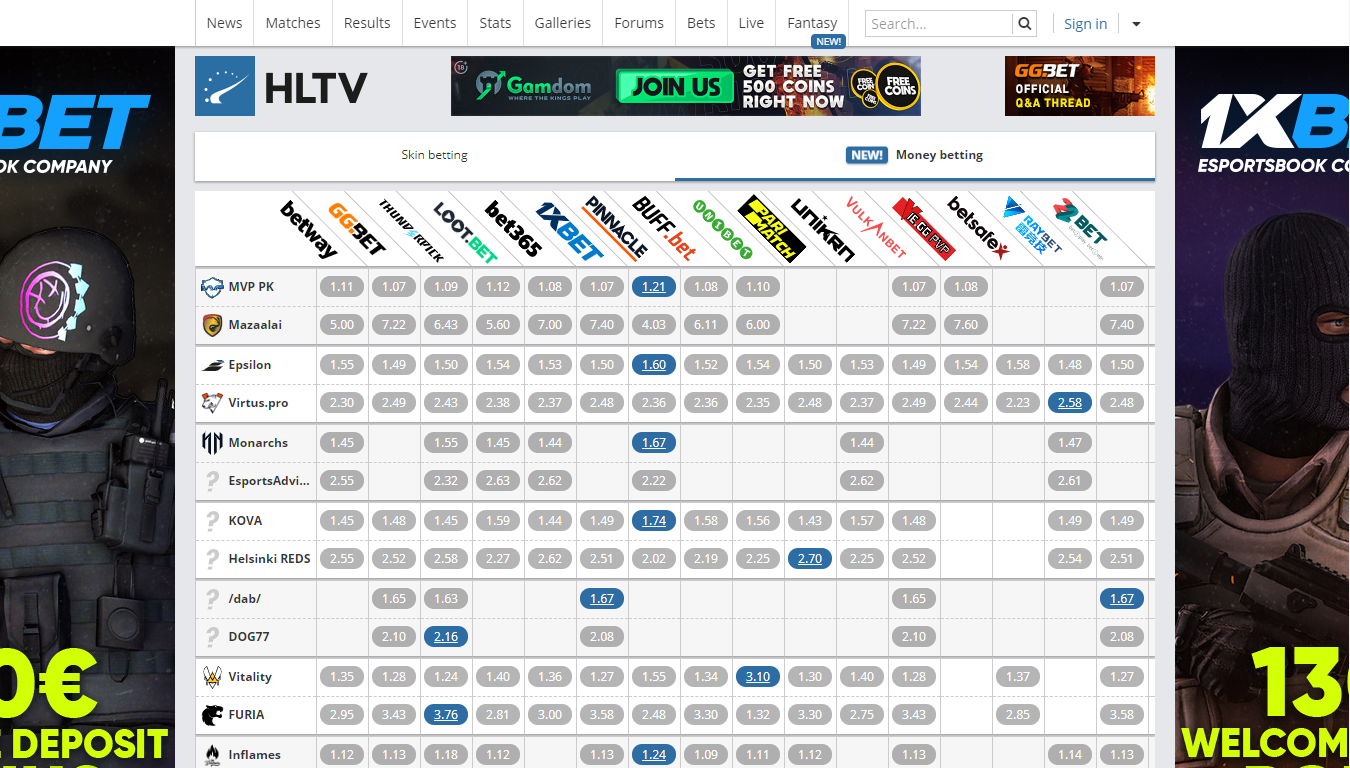
Task: Click the Monarchs team logo
Action: 212,443
